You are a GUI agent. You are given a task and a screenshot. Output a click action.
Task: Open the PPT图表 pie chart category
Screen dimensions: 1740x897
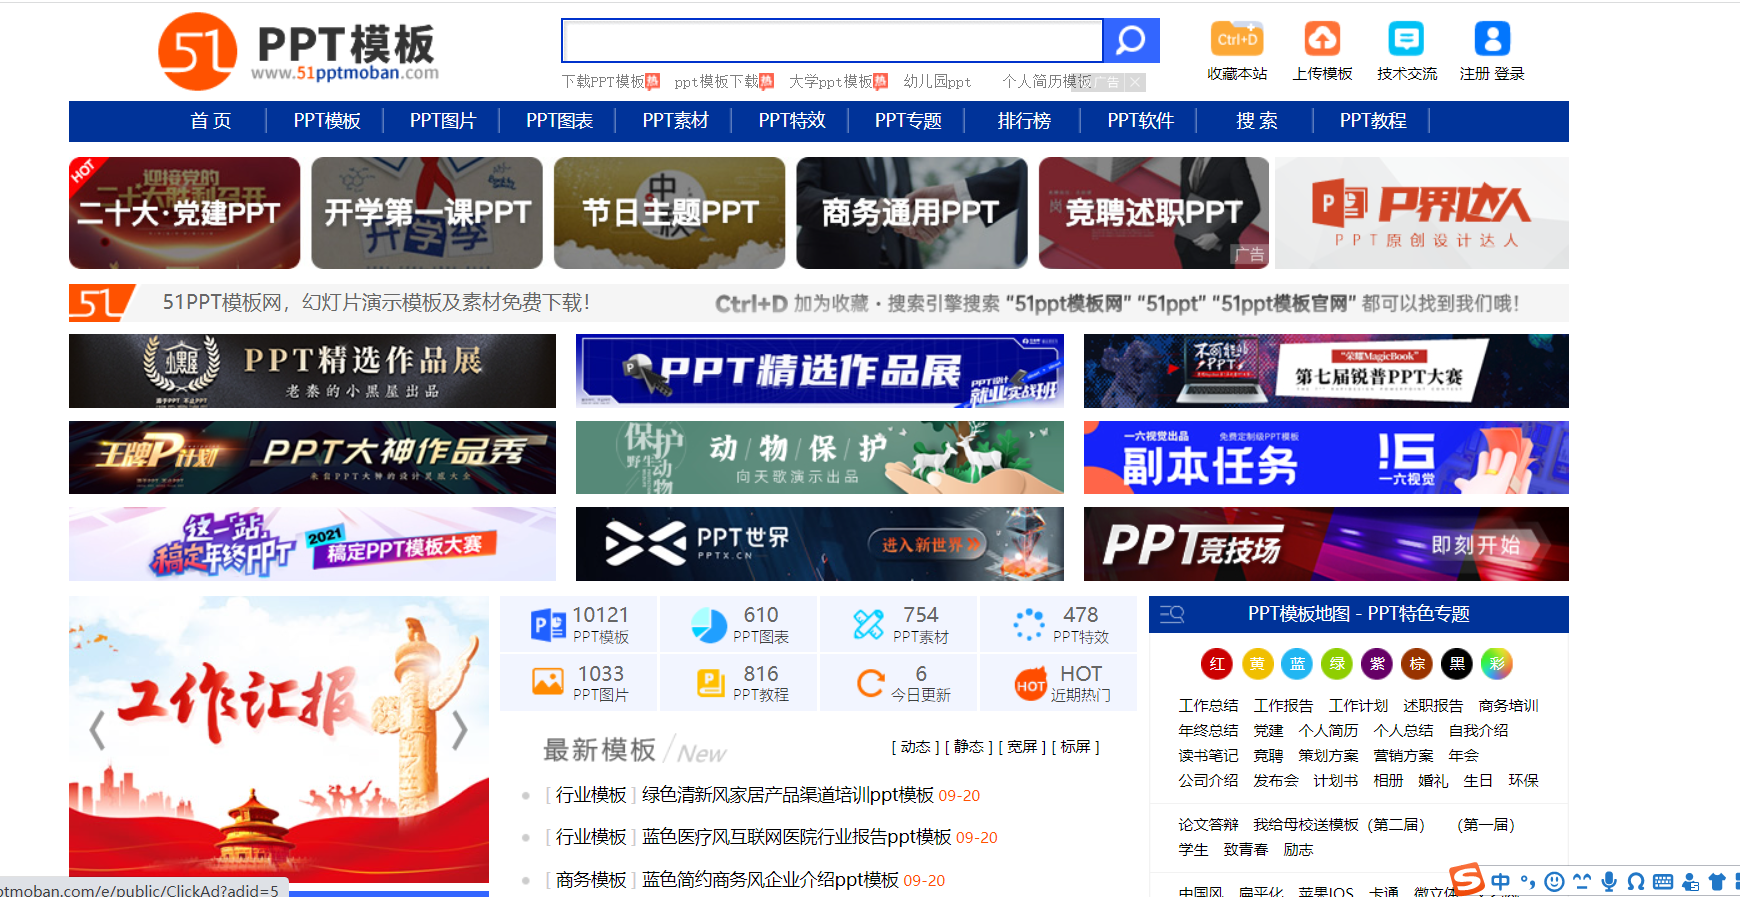click(x=709, y=625)
